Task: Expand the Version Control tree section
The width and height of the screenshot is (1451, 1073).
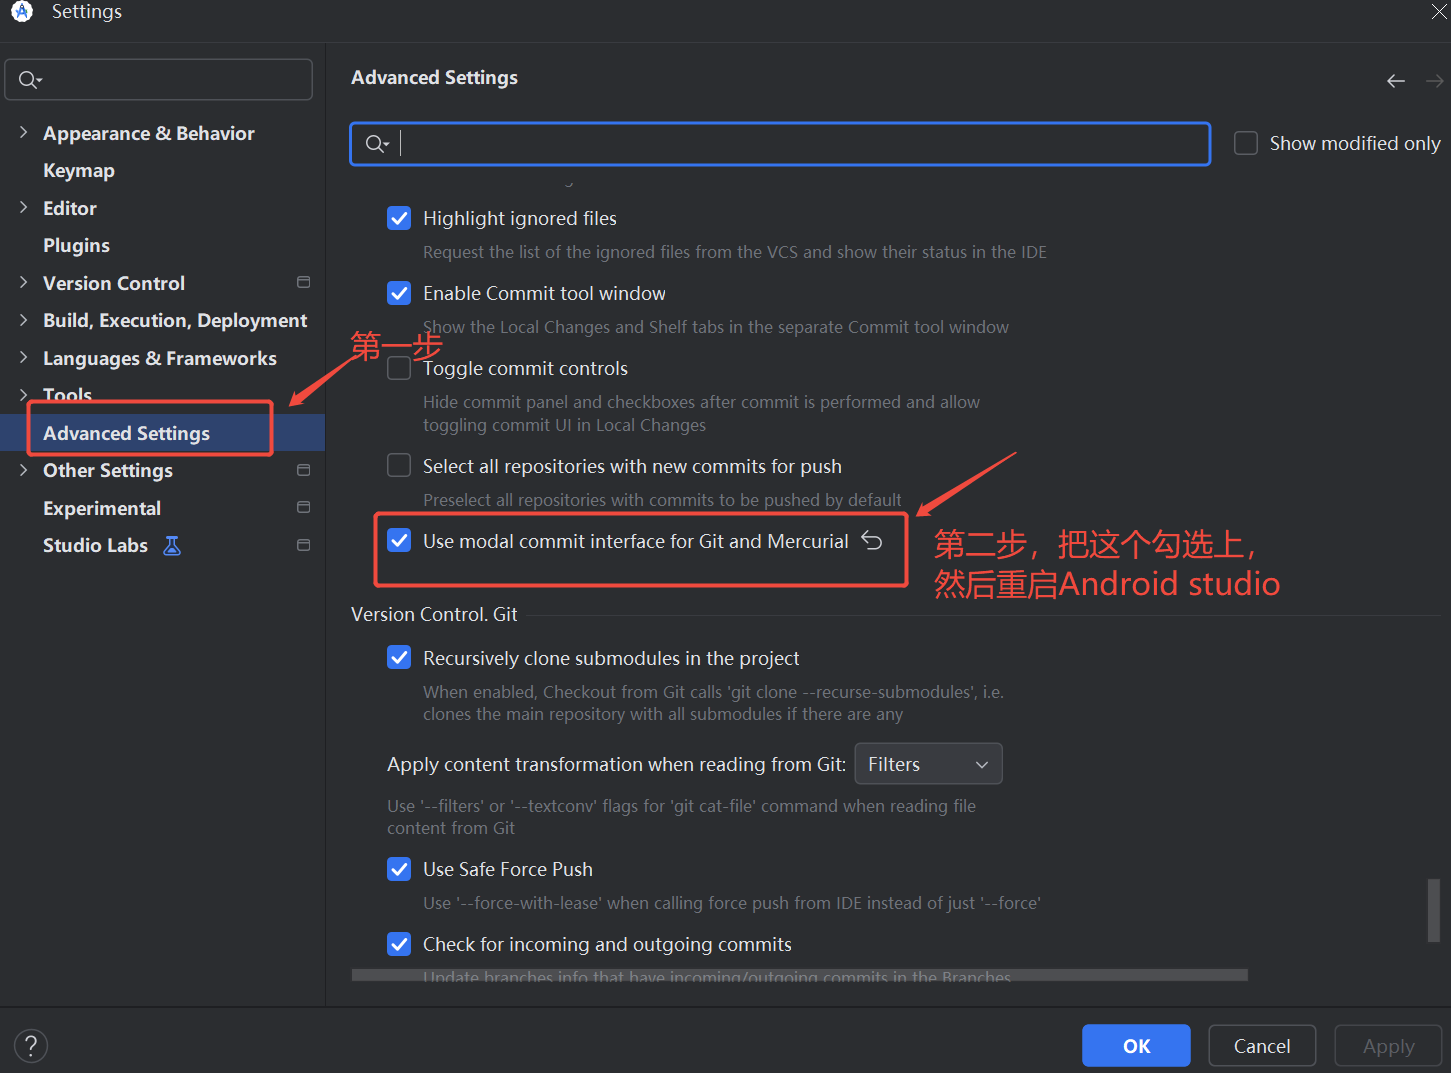Action: pos(23,282)
